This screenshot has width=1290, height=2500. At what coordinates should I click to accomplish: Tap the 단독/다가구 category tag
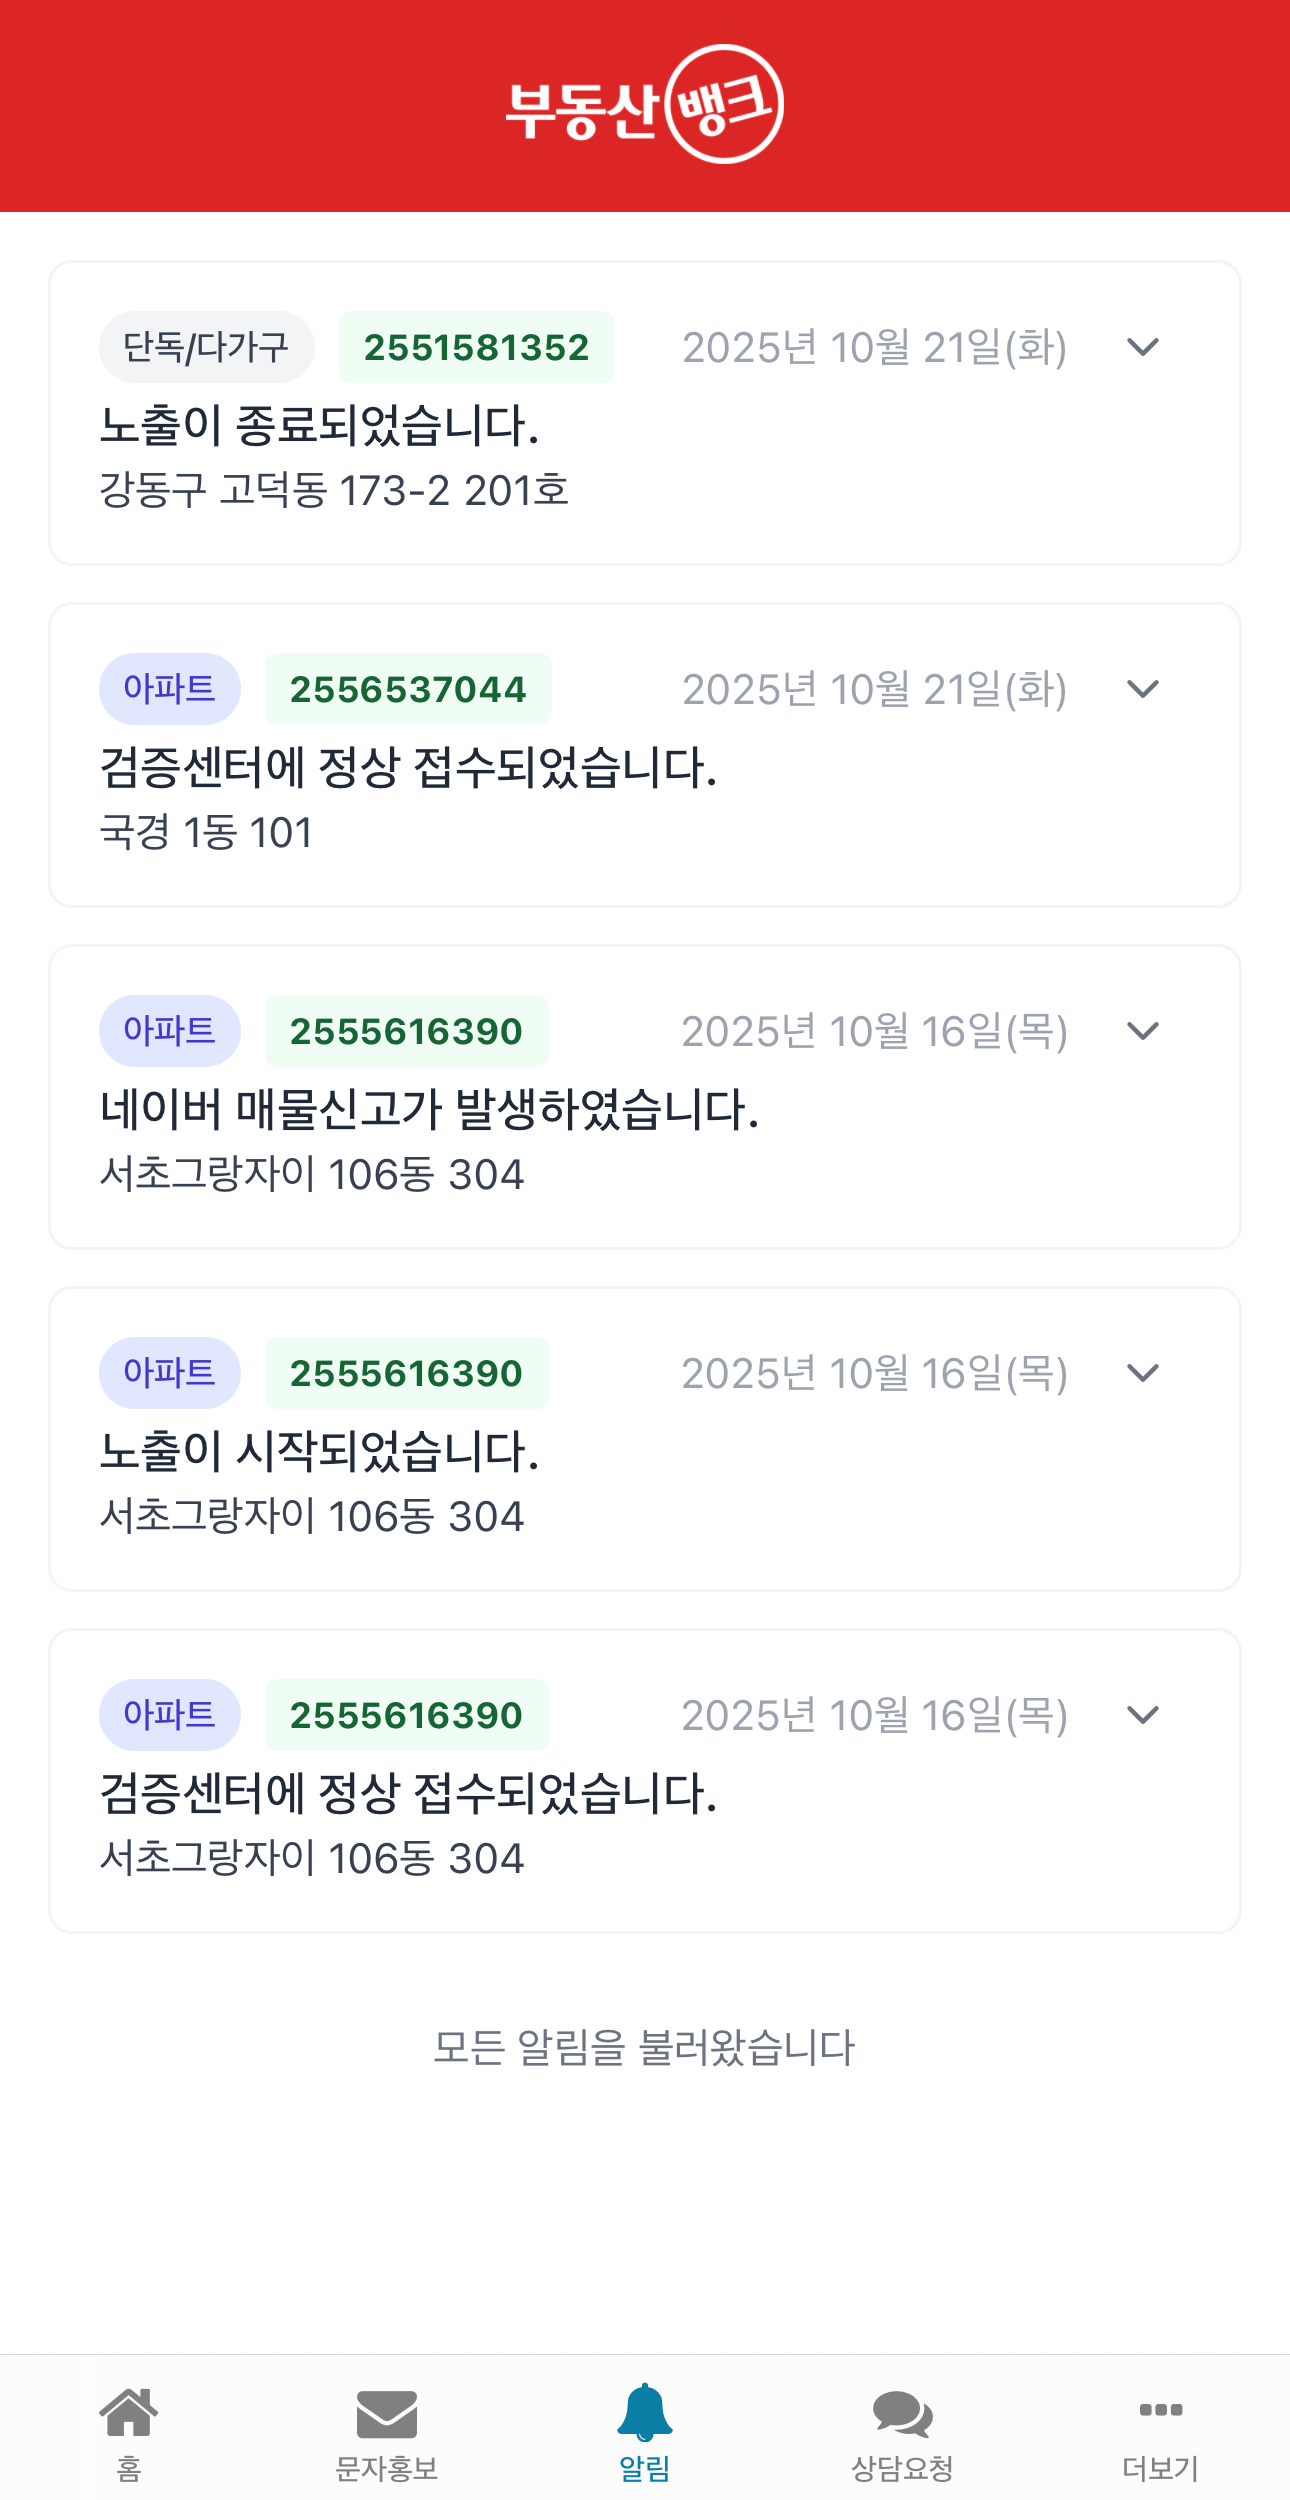pos(206,347)
